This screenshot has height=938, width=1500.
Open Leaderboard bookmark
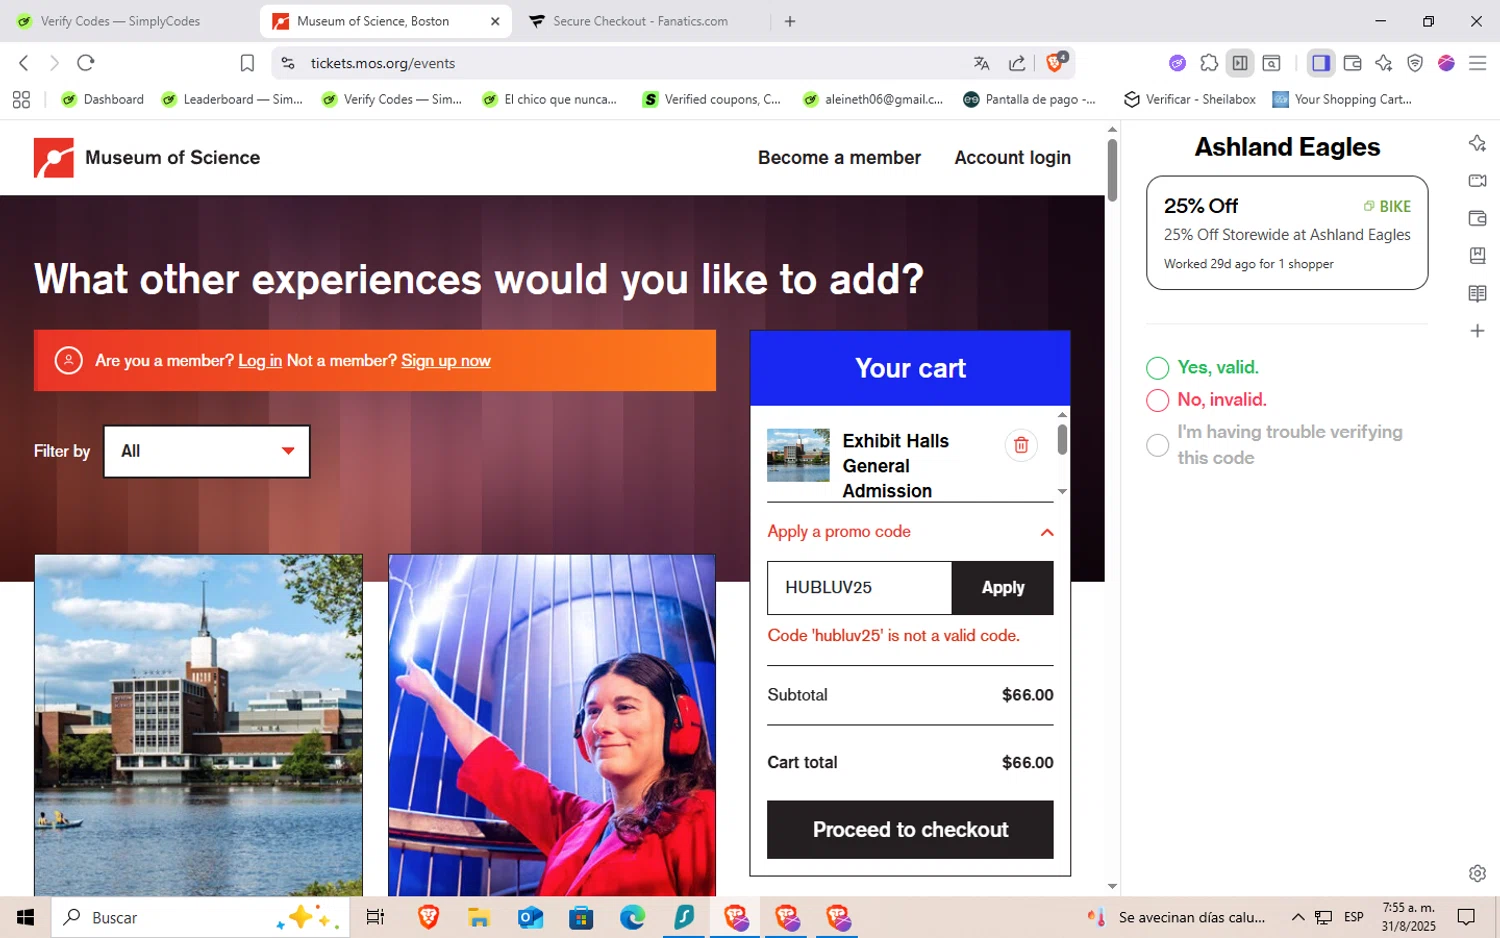coord(232,99)
